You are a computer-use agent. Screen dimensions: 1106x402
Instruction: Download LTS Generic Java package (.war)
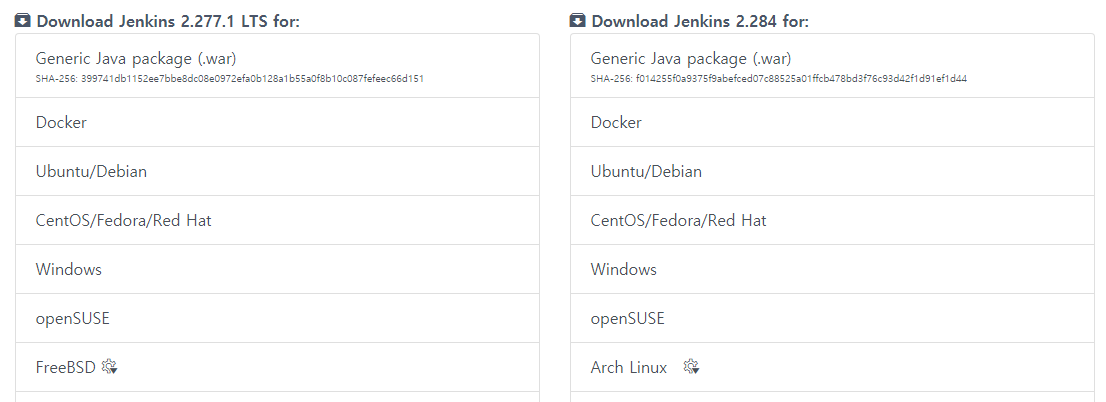tap(277, 66)
